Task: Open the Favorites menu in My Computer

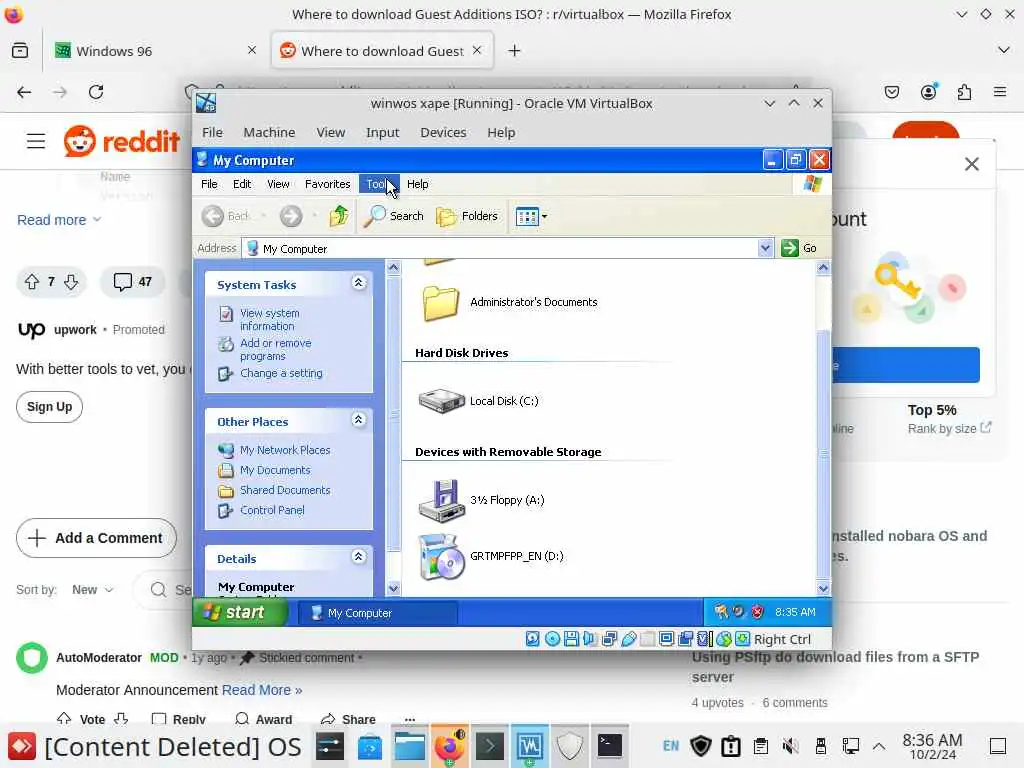Action: point(327,184)
